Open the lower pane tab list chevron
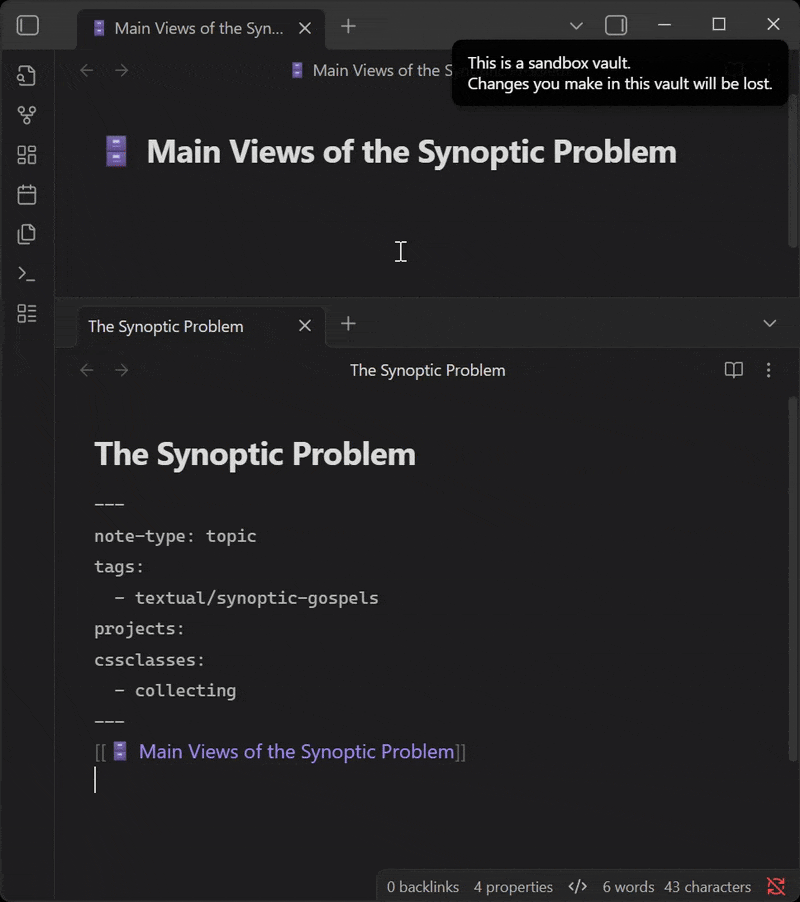 (x=769, y=323)
